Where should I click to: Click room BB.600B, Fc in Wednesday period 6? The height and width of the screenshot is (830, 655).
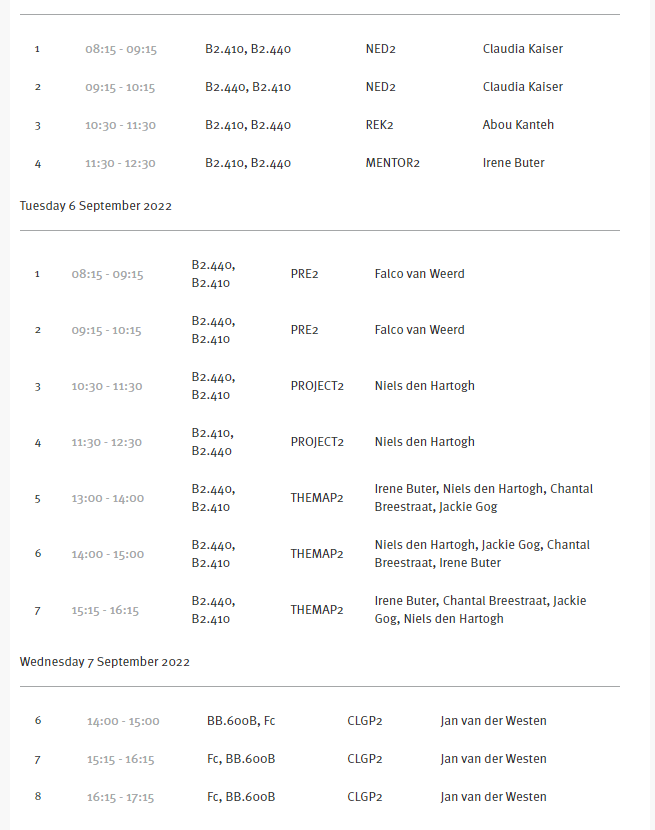click(x=241, y=721)
